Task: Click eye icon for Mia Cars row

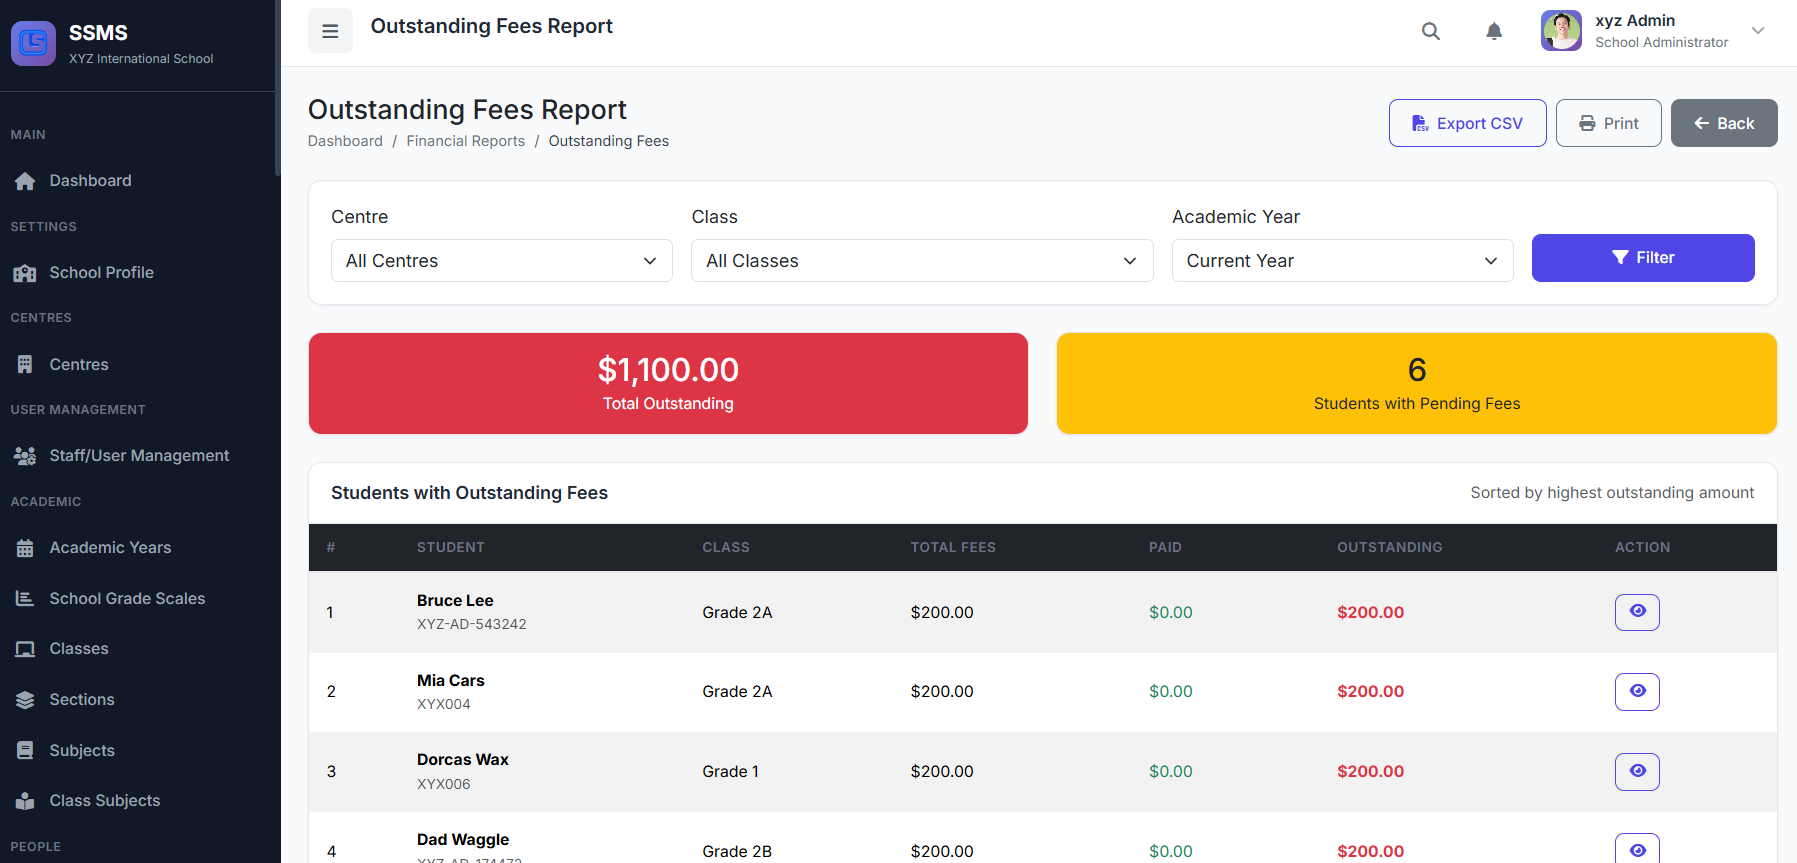Action: point(1637,692)
